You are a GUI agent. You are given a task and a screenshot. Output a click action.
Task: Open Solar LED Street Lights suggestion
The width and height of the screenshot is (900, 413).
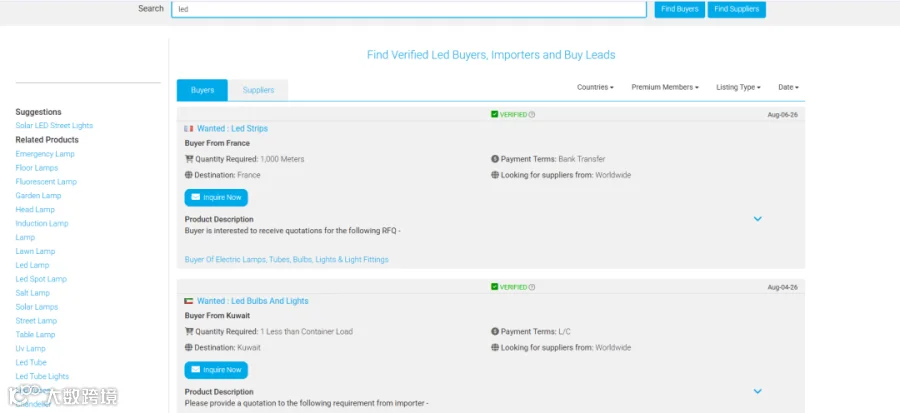coord(54,126)
